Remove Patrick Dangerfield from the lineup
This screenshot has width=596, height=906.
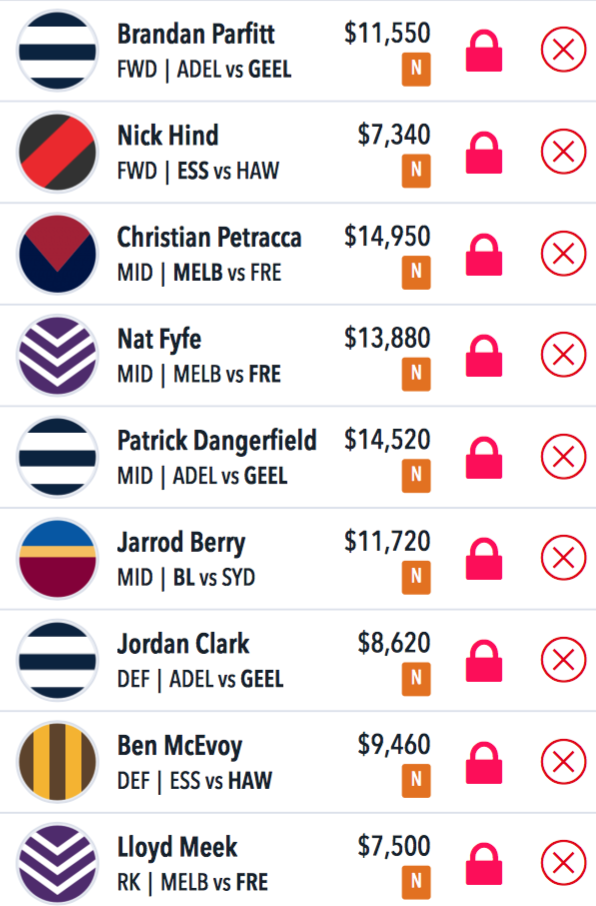pyautogui.click(x=564, y=456)
